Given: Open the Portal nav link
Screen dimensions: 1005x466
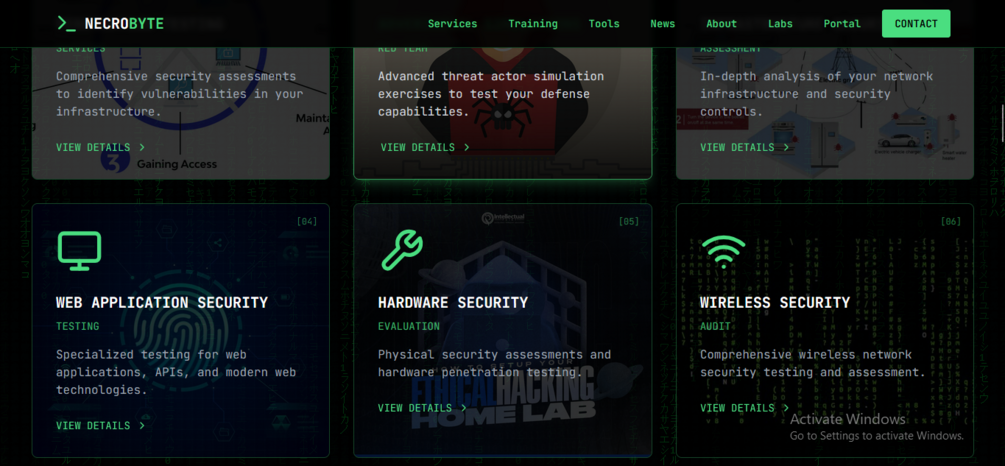Looking at the screenshot, I should click(842, 24).
